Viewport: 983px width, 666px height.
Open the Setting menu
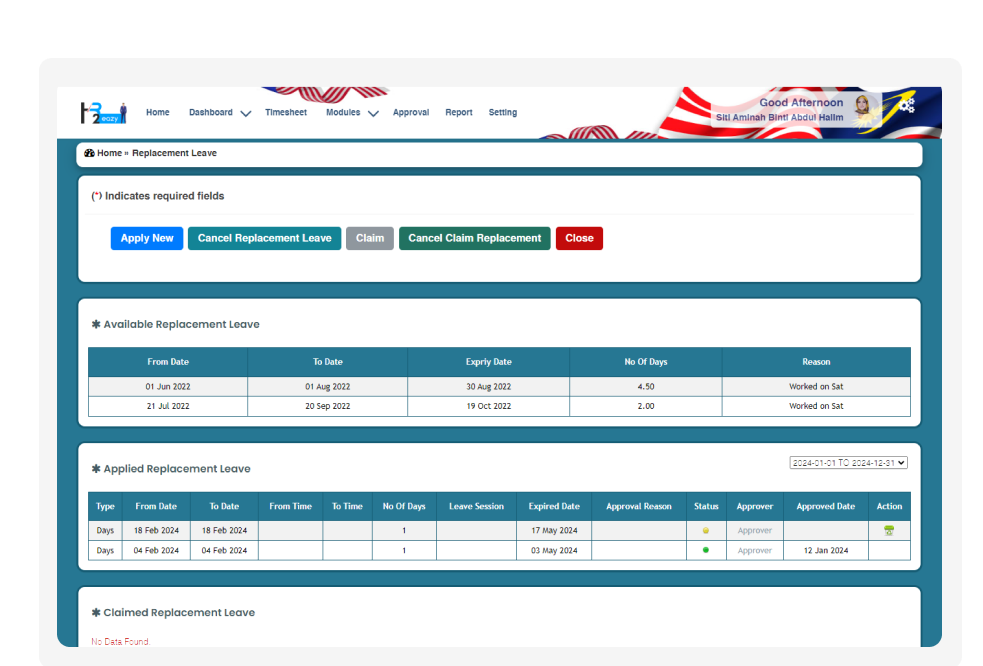pyautogui.click(x=503, y=112)
